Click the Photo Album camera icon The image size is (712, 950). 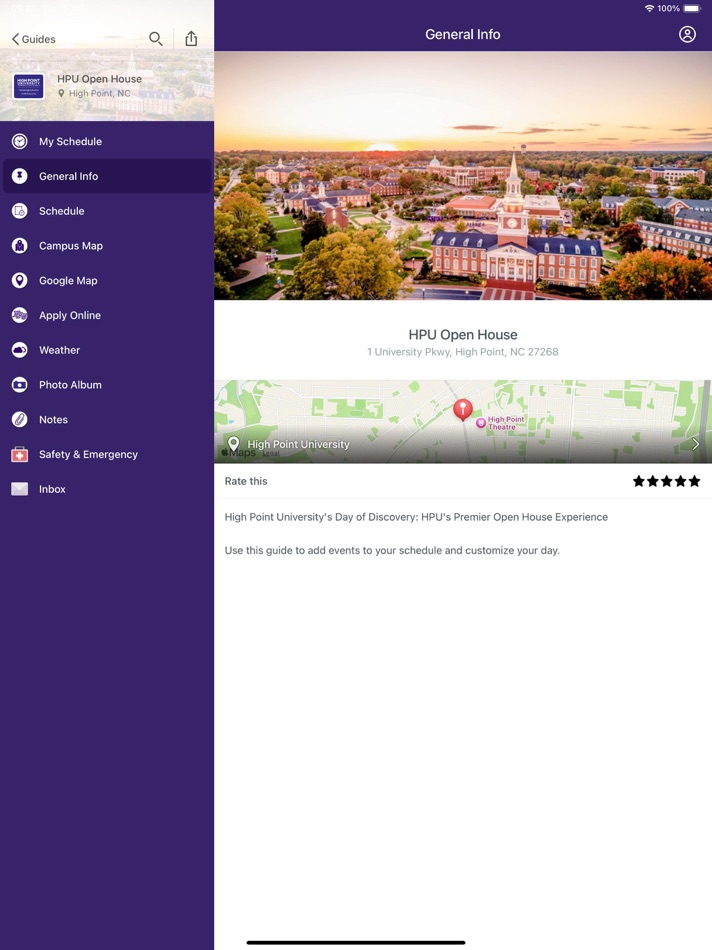point(20,385)
